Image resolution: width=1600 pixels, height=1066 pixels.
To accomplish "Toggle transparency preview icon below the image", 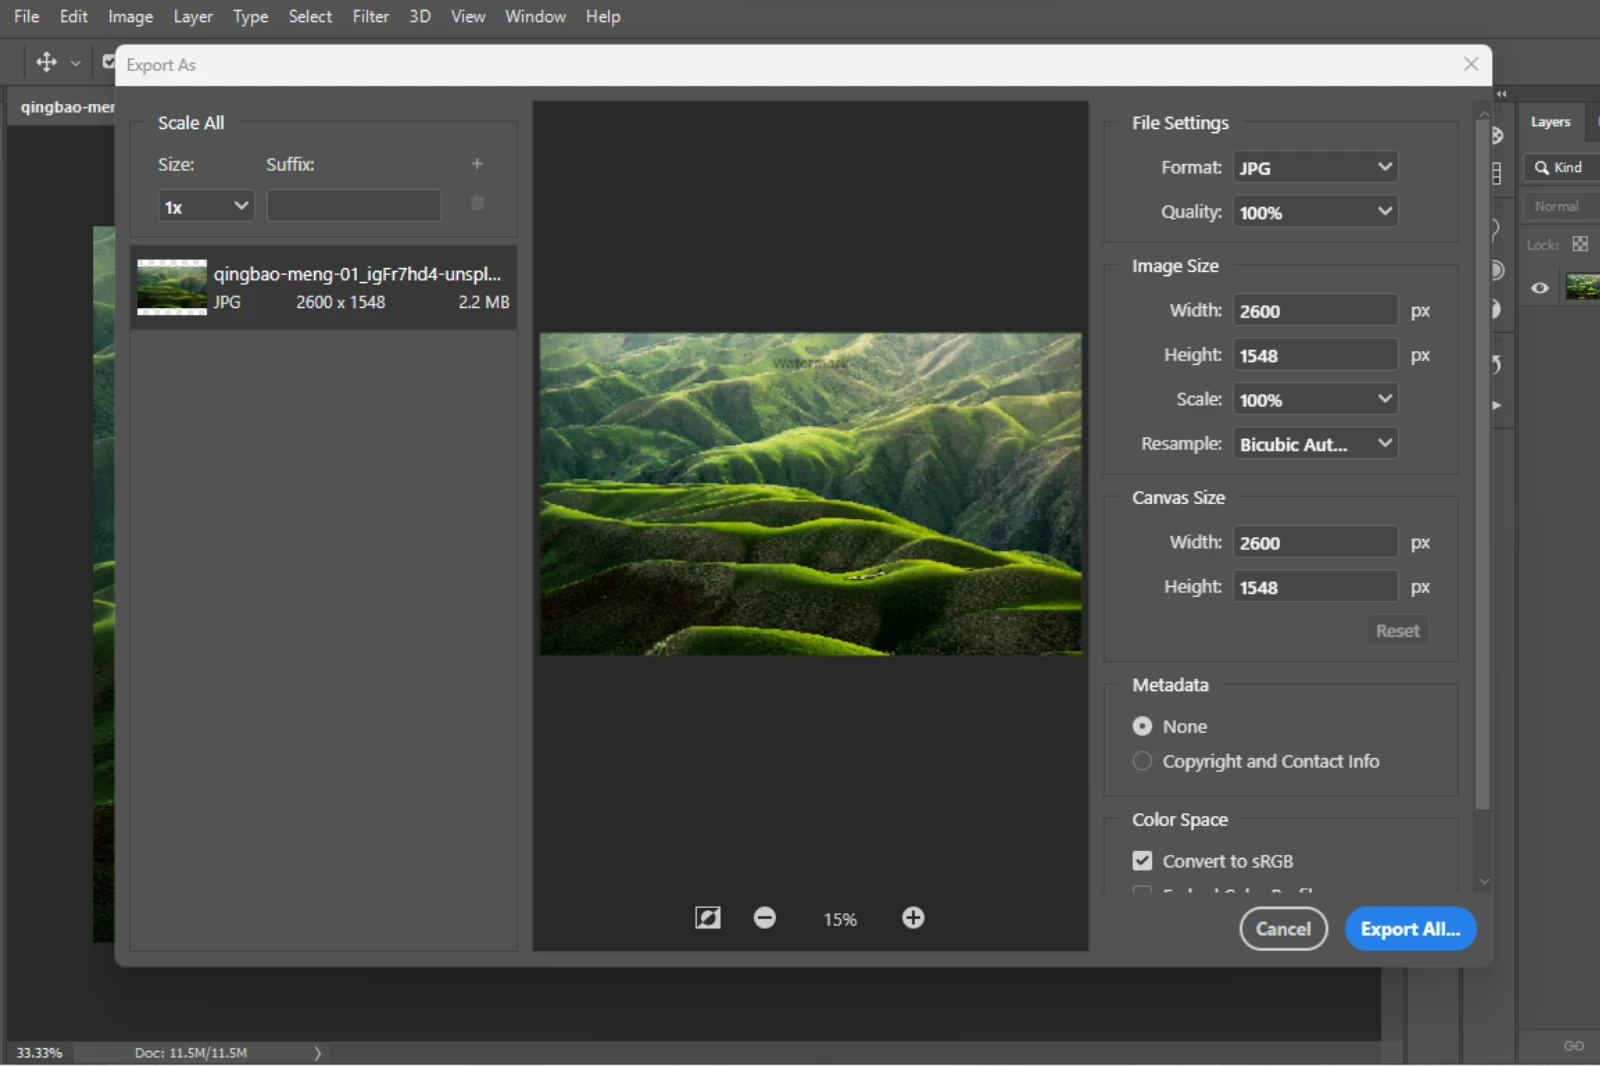I will [x=707, y=917].
